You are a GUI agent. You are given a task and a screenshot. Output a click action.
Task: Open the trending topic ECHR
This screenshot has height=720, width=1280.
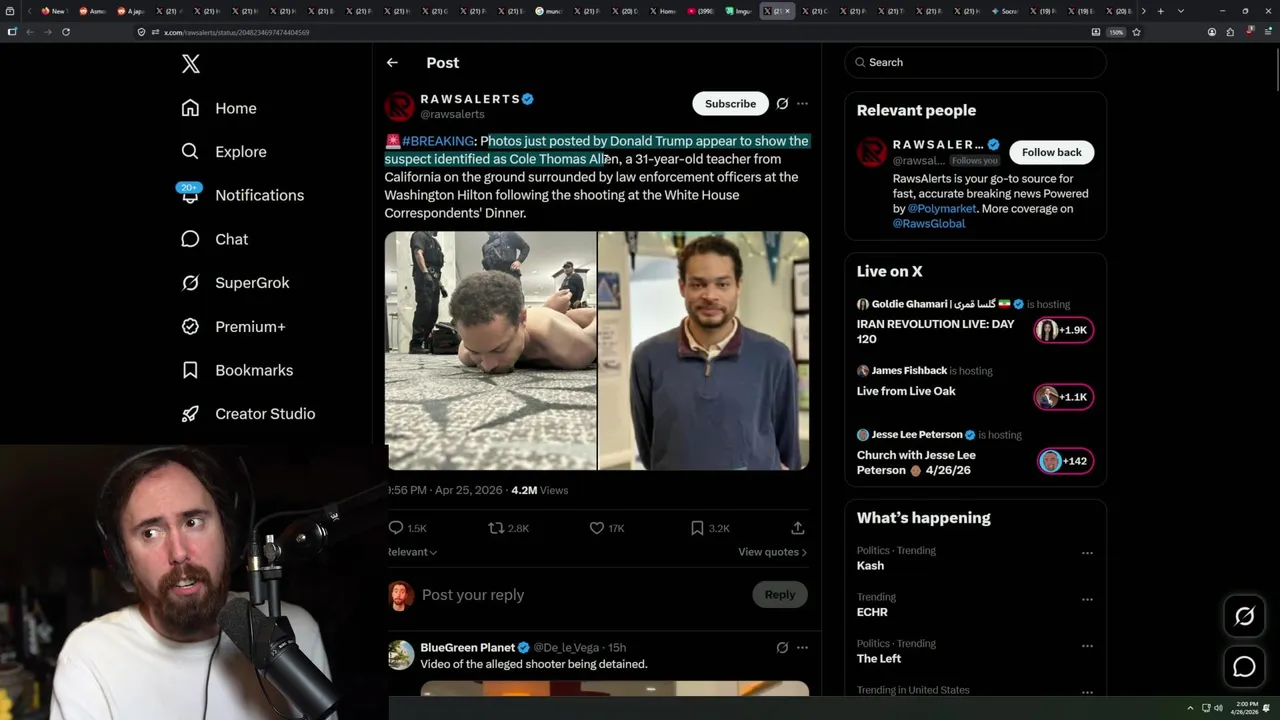872,612
